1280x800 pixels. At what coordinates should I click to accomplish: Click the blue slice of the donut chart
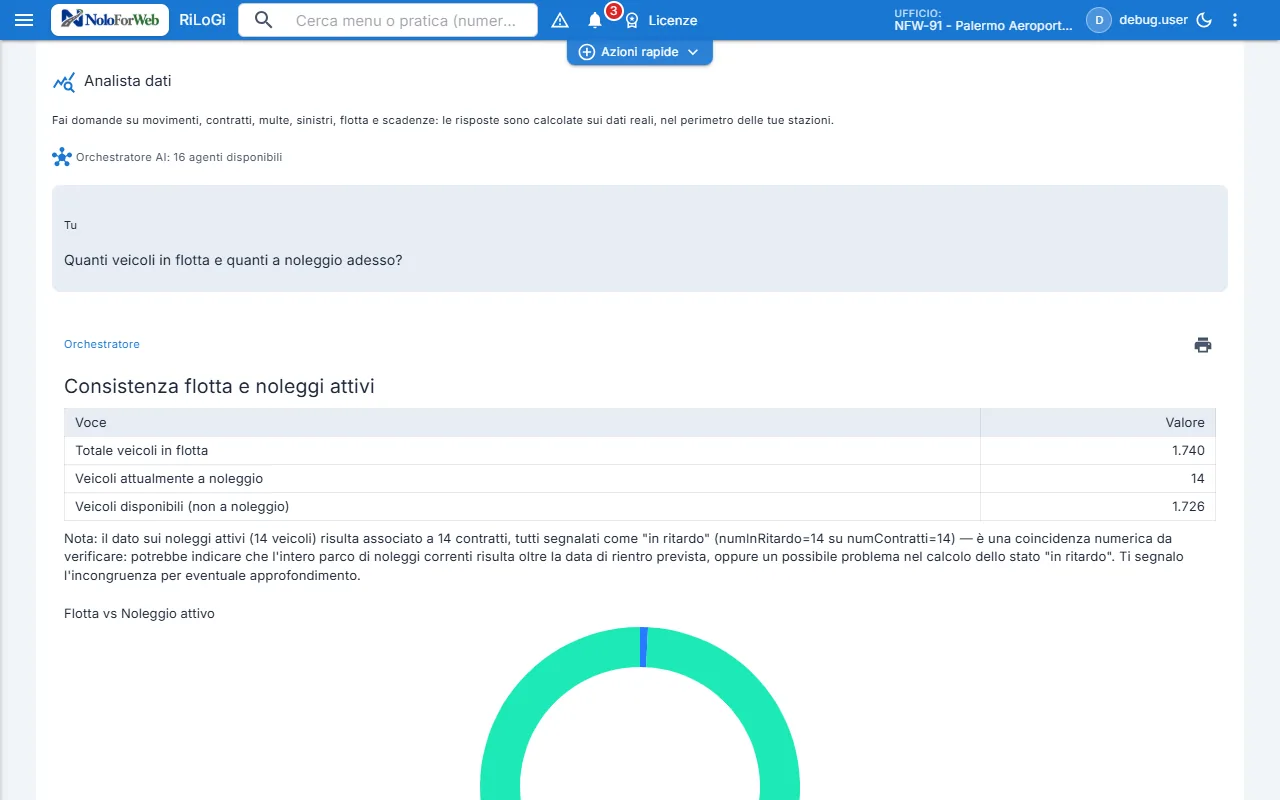pos(644,647)
